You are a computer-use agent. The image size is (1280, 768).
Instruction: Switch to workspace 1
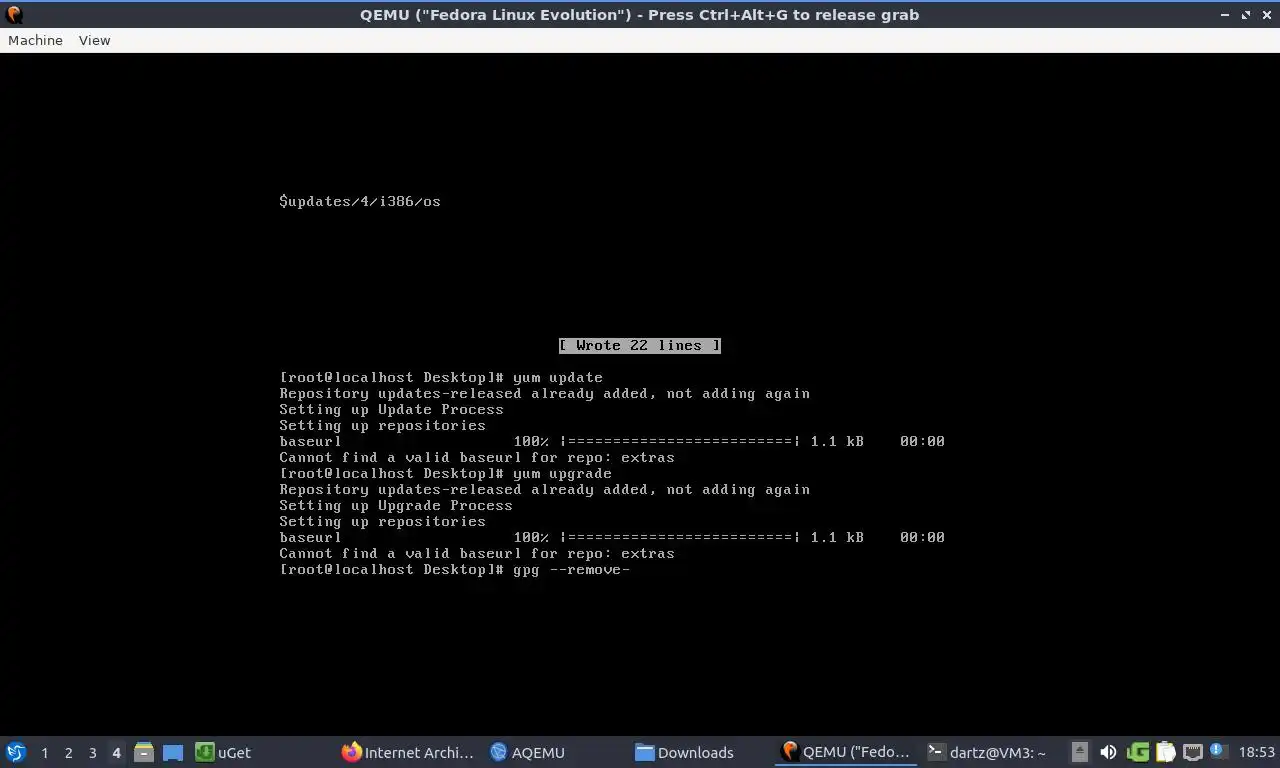click(x=44, y=752)
